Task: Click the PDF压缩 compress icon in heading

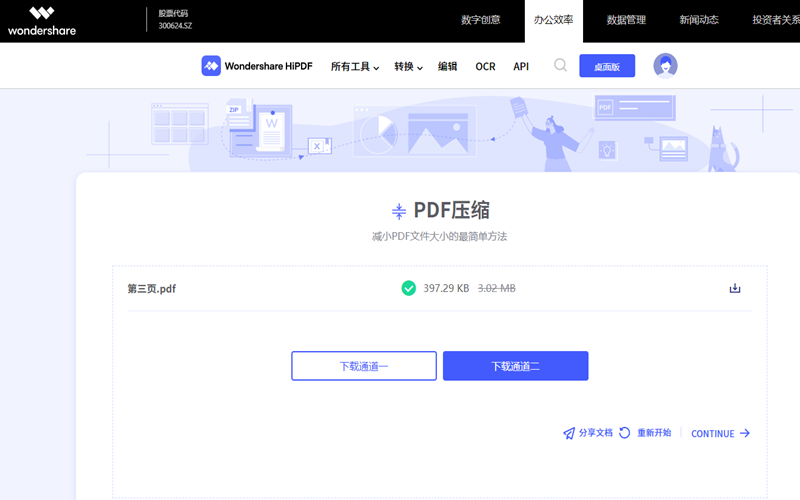Action: [399, 211]
